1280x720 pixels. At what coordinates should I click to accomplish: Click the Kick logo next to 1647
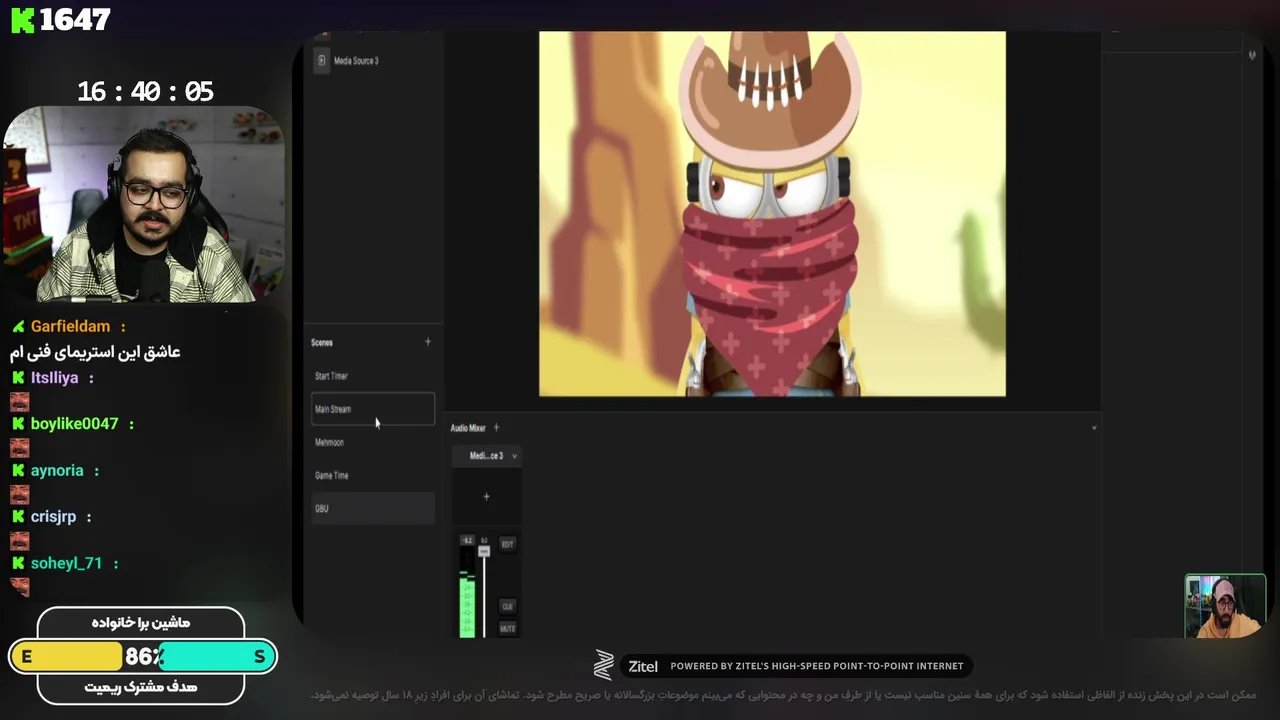click(x=22, y=20)
